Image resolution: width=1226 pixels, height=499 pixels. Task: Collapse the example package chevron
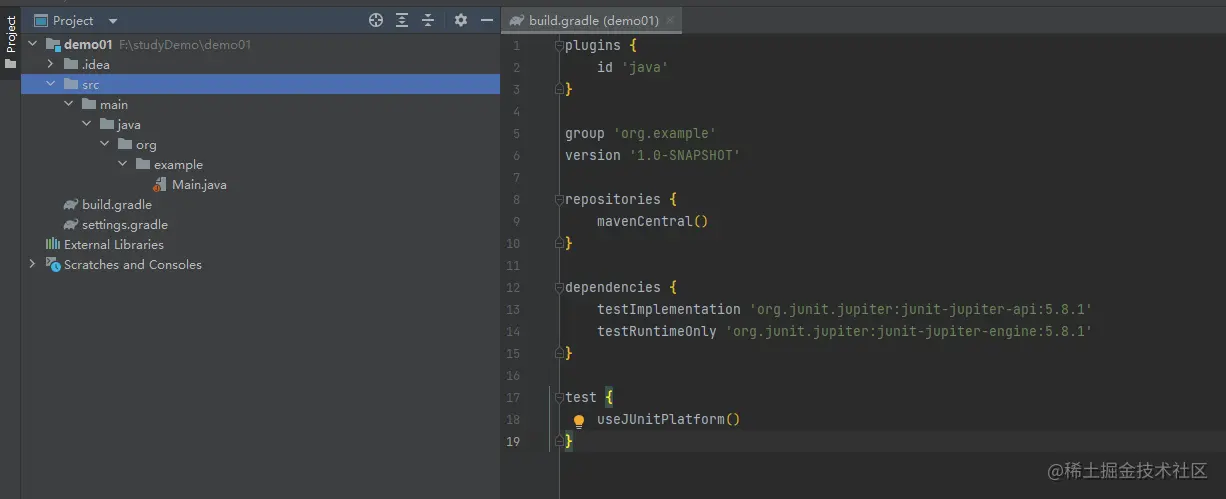[123, 164]
